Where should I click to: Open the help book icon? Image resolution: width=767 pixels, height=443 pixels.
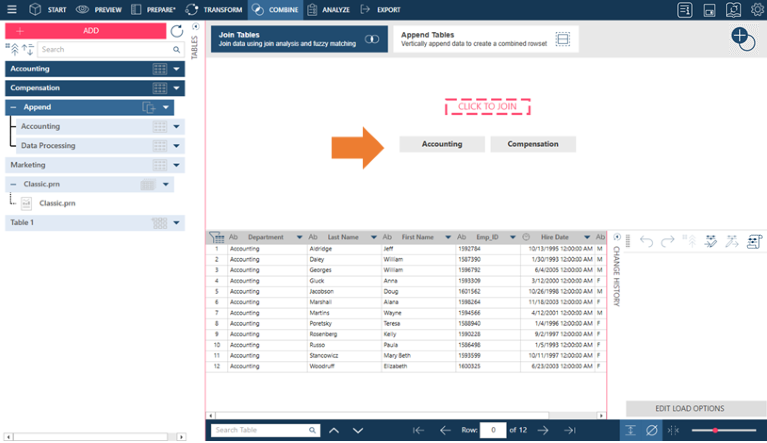[x=733, y=10]
